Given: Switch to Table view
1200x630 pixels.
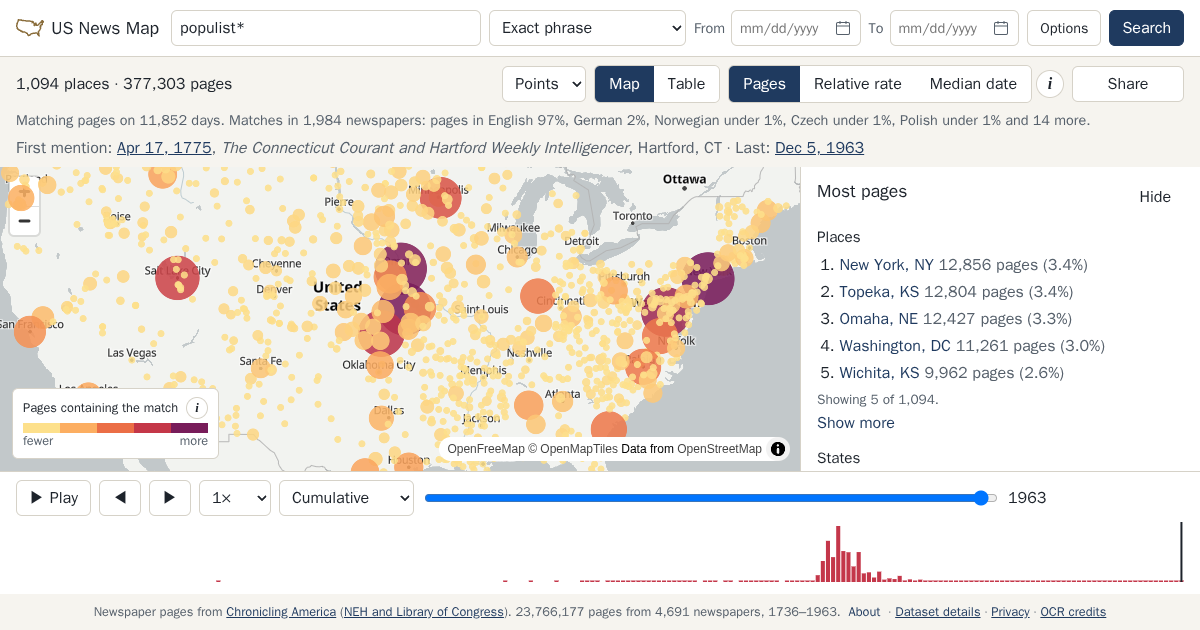Looking at the screenshot, I should click(x=686, y=84).
